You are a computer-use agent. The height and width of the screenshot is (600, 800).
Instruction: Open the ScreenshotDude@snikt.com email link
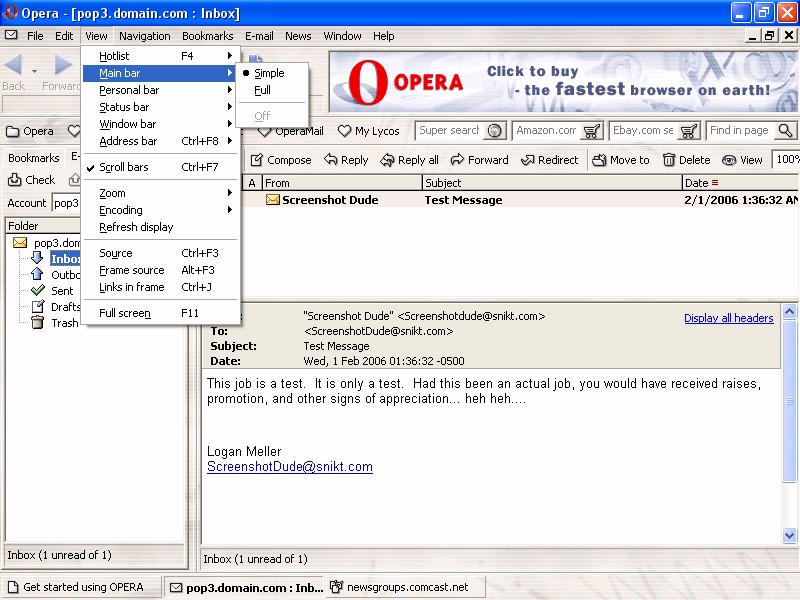pyautogui.click(x=289, y=467)
